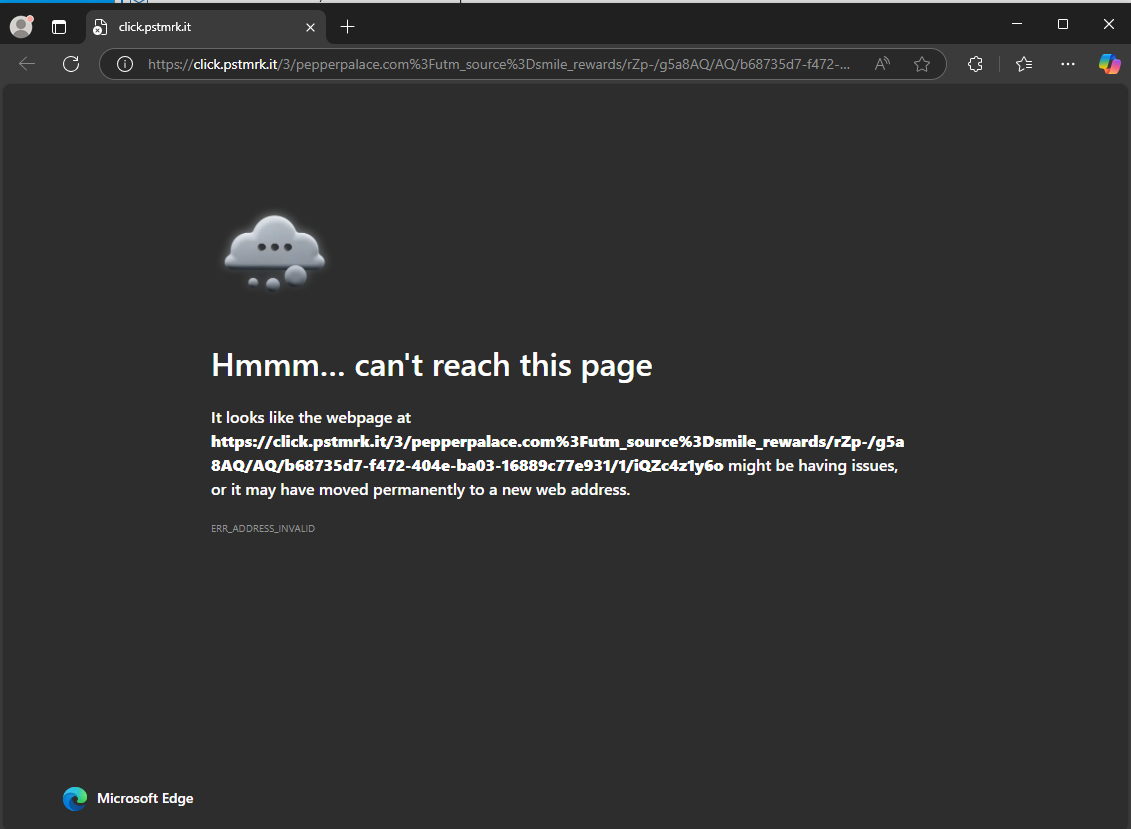1131x829 pixels.
Task: Open the Favorites list icon
Action: tap(1024, 64)
